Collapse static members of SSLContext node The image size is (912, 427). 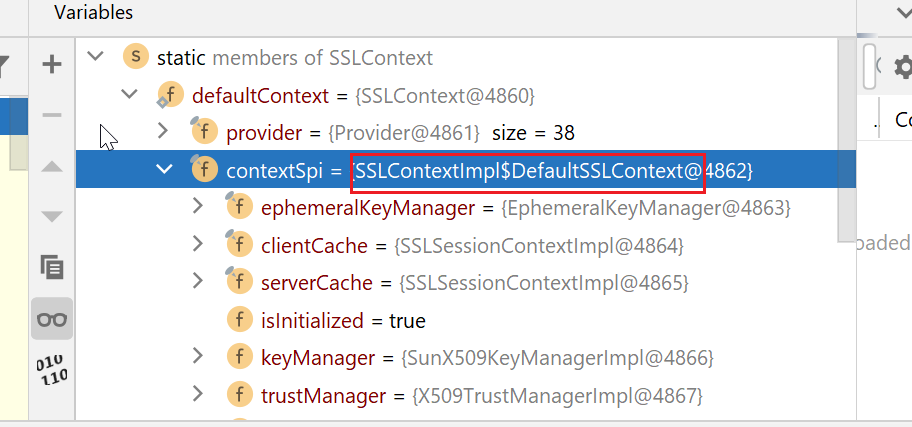tap(96, 57)
